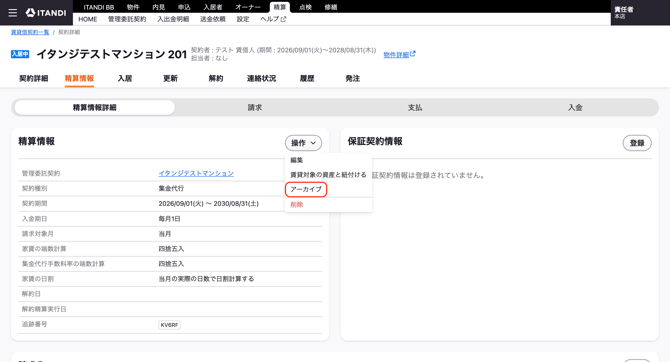Image resolution: width=670 pixels, height=362 pixels.
Task: Open the イタンジテストマンション contract link
Action: point(196,173)
